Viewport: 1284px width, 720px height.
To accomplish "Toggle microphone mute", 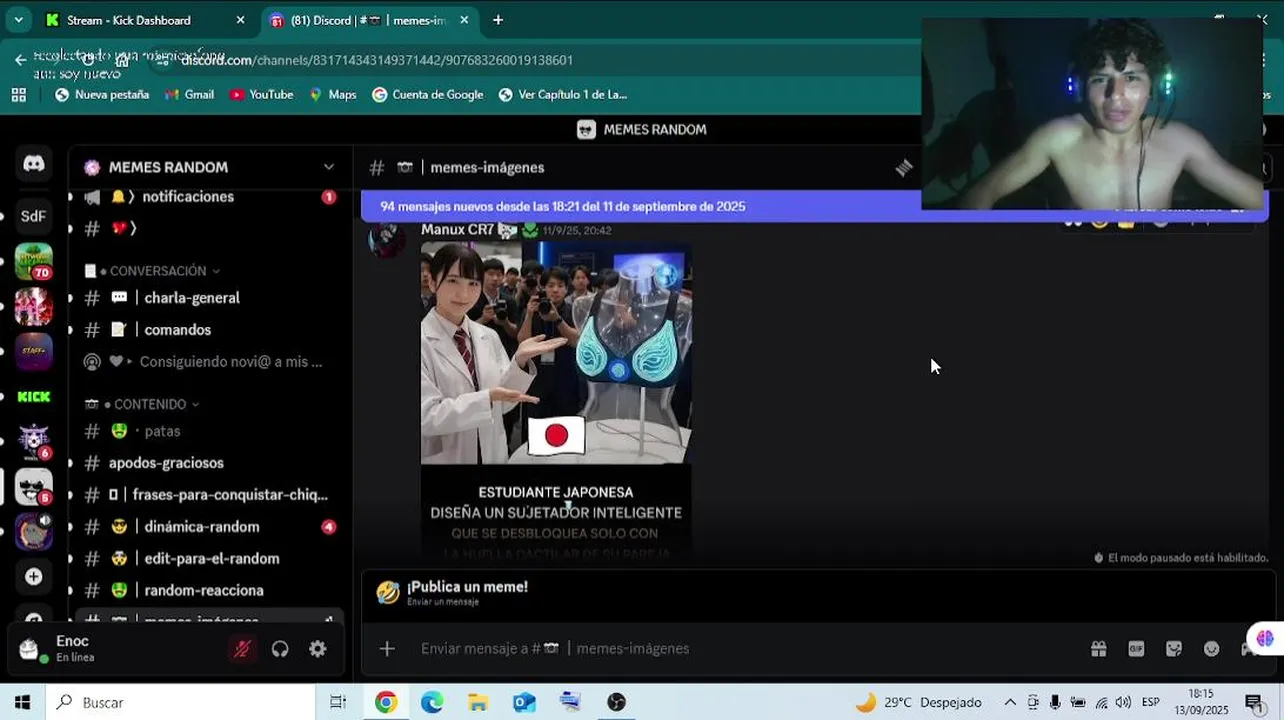I will [242, 649].
